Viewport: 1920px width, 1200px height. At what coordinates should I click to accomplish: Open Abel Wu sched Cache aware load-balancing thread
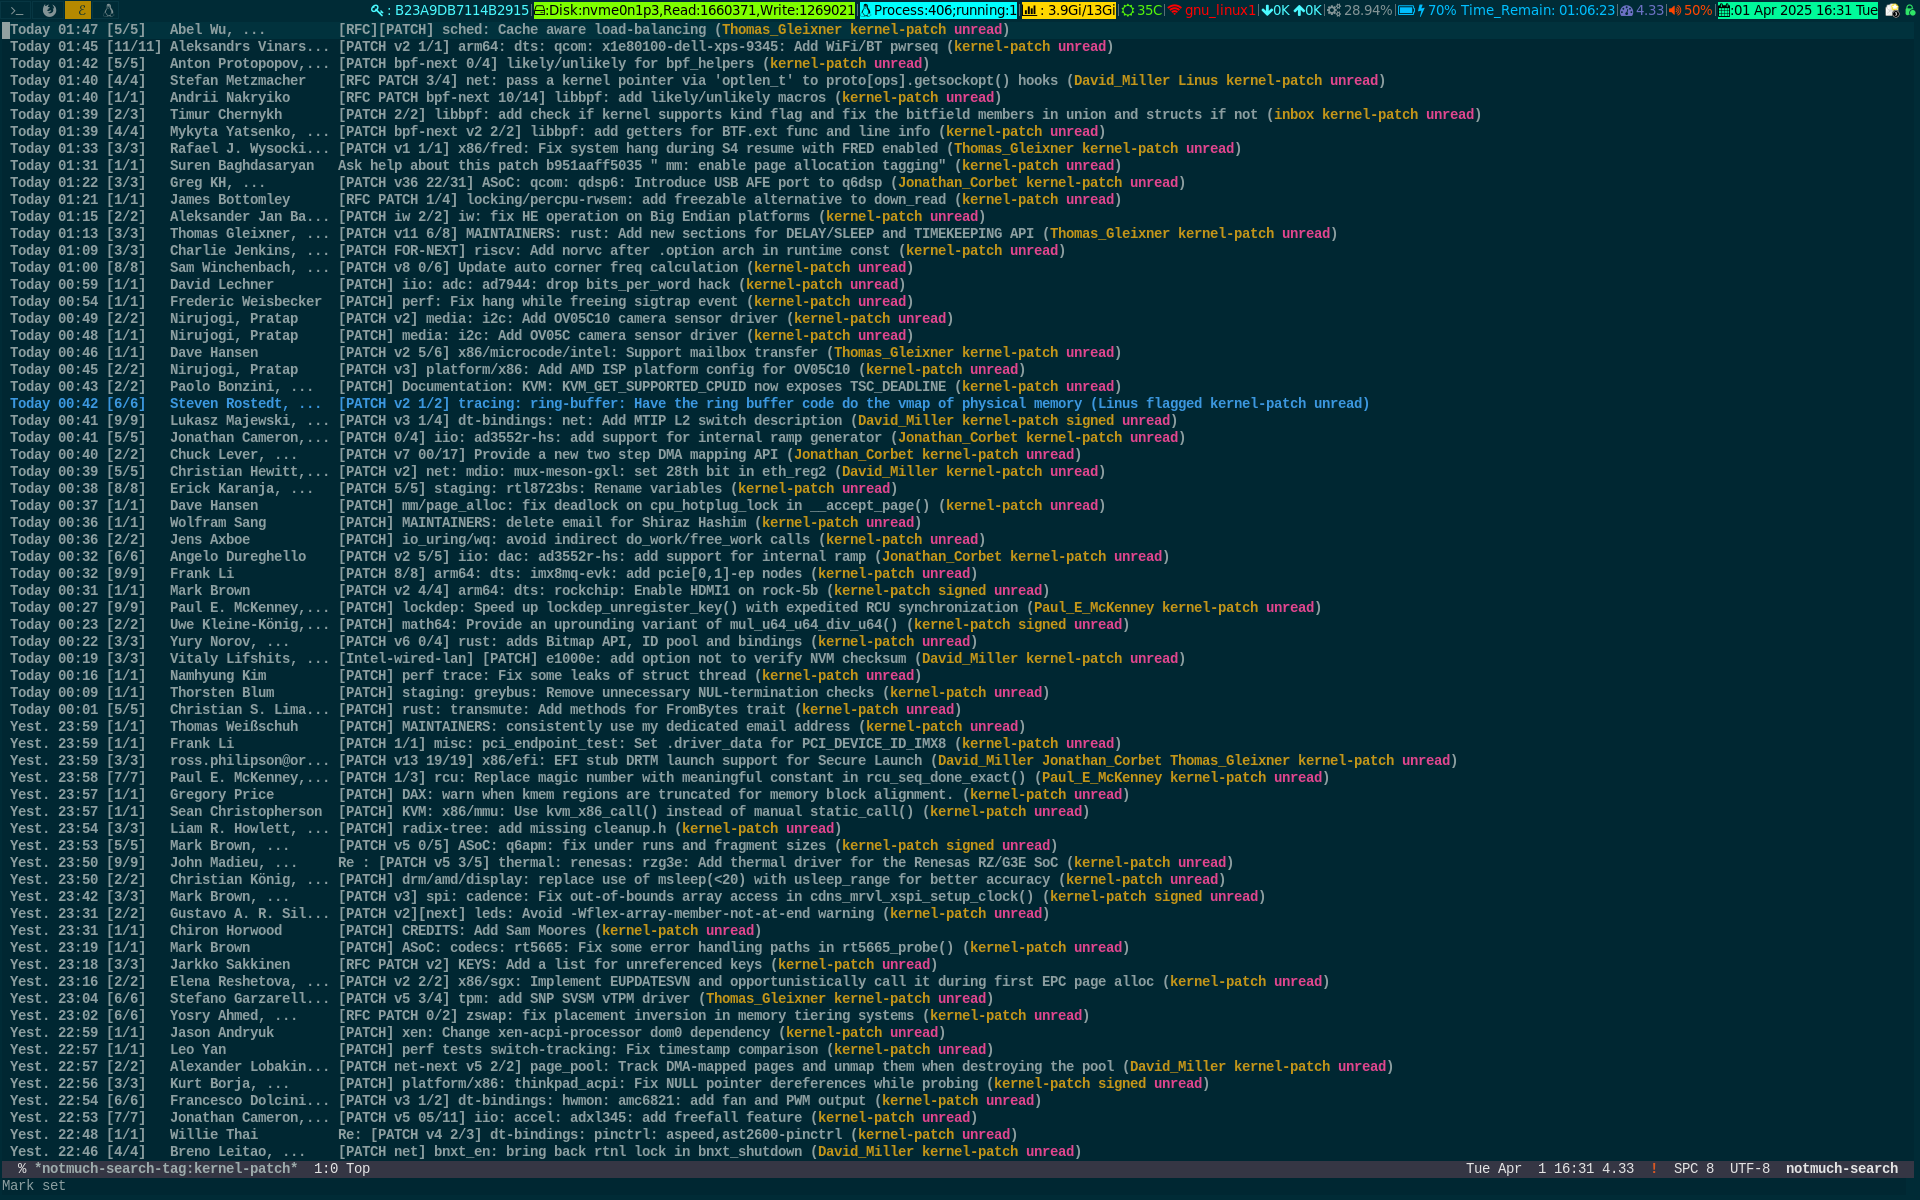coord(509,29)
